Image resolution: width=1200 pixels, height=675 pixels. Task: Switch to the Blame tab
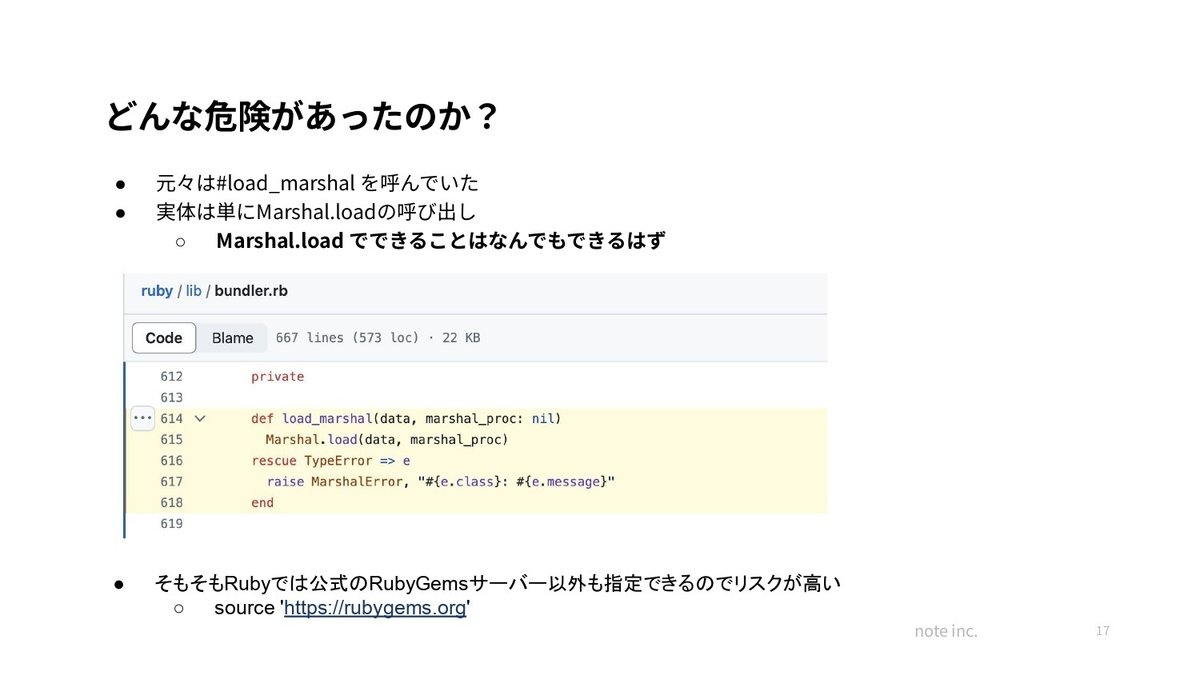click(x=231, y=337)
